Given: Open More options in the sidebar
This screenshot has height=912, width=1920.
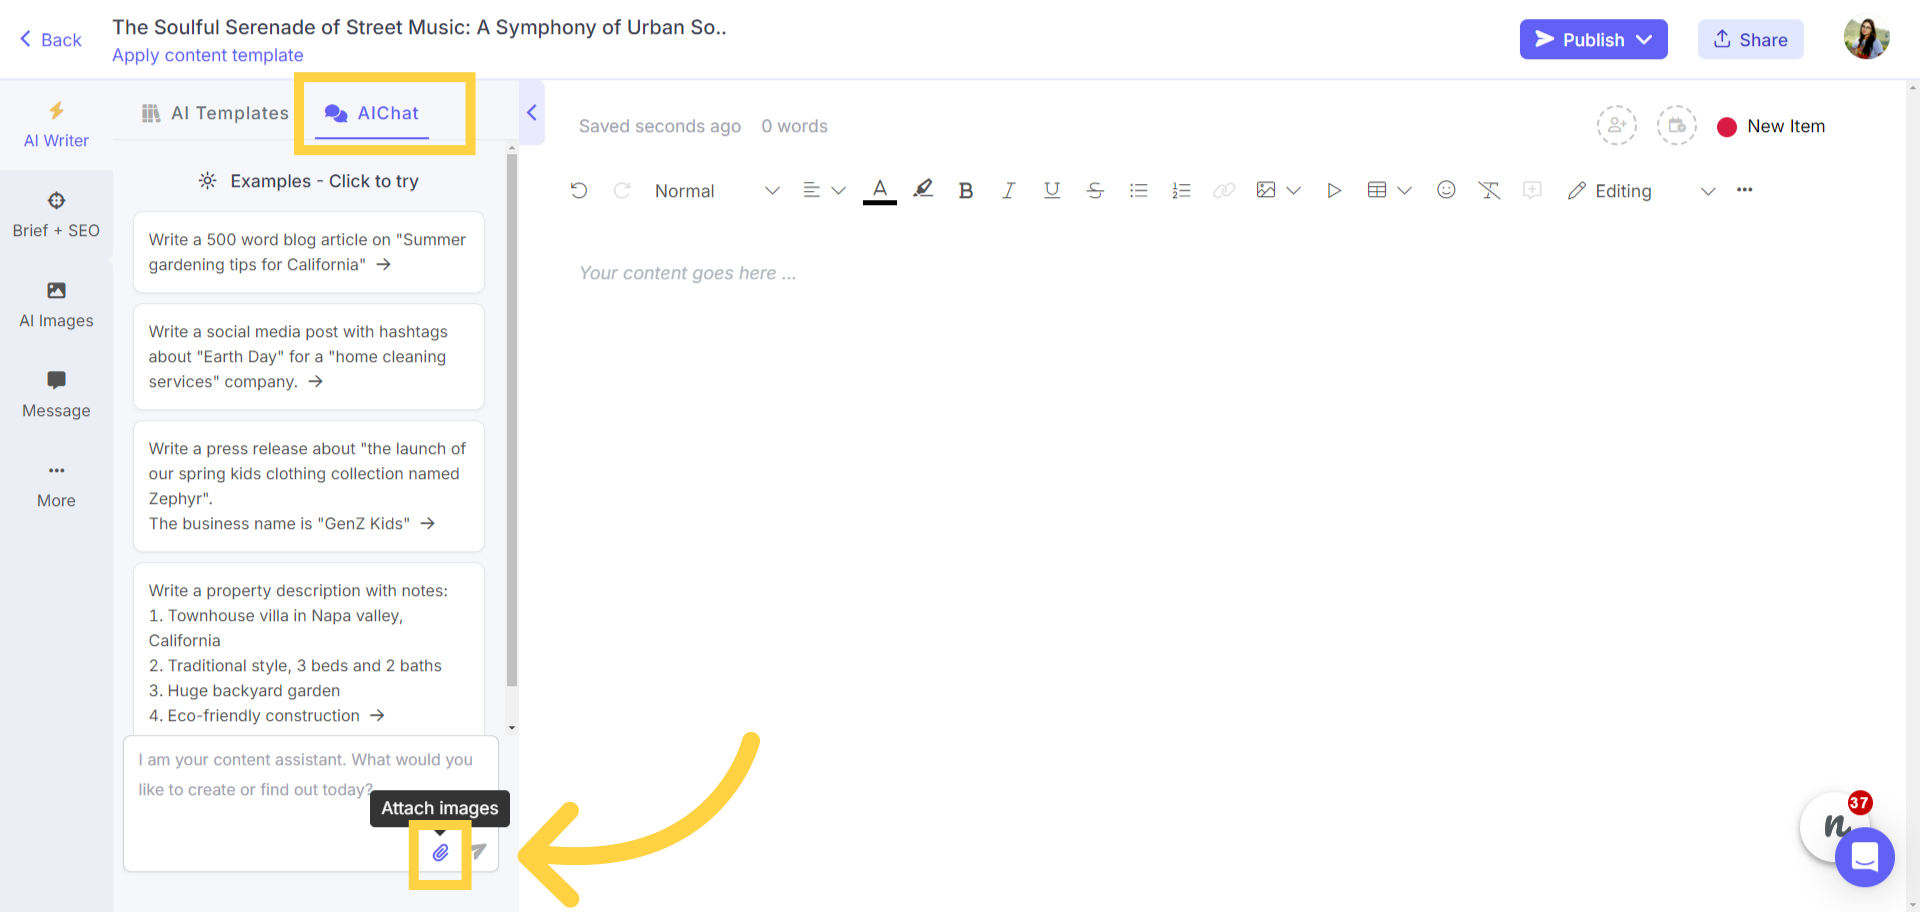Looking at the screenshot, I should click(x=56, y=485).
